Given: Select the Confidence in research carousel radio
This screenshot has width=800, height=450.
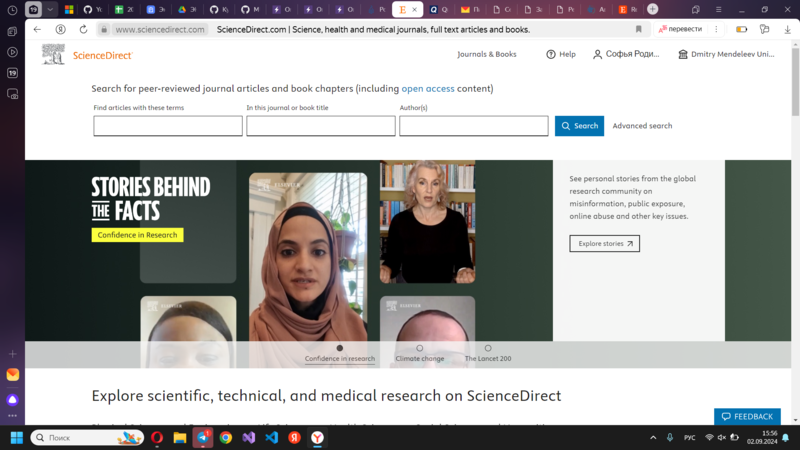Looking at the screenshot, I should click(x=340, y=348).
